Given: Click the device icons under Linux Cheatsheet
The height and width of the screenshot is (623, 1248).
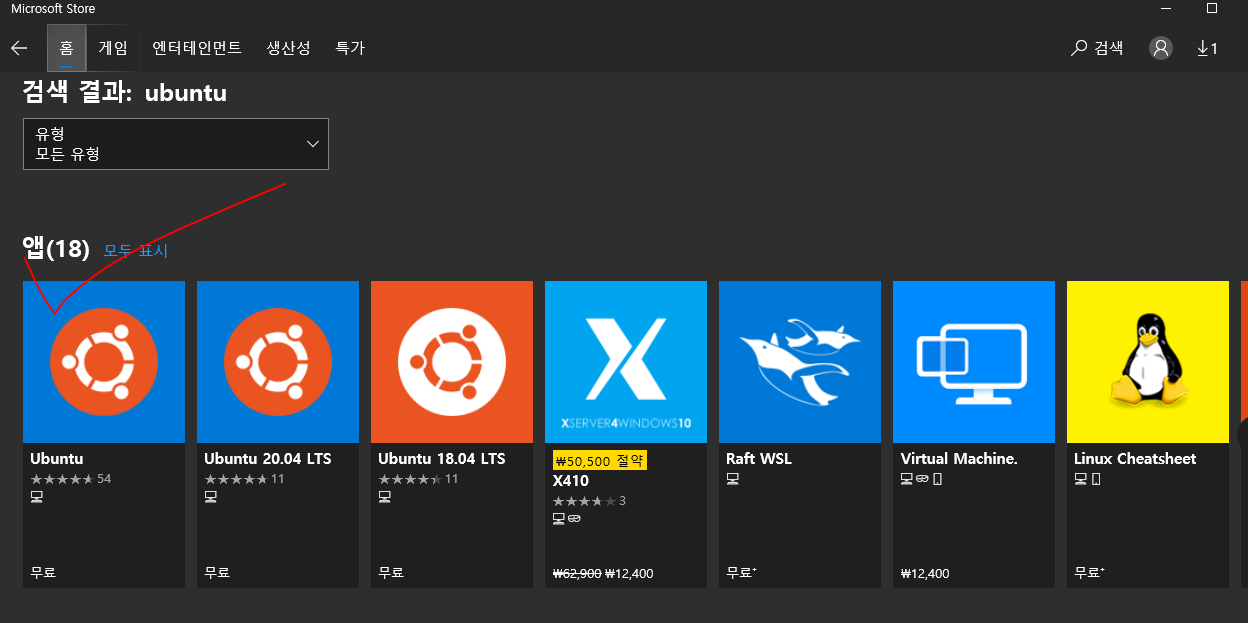Looking at the screenshot, I should 1087,479.
